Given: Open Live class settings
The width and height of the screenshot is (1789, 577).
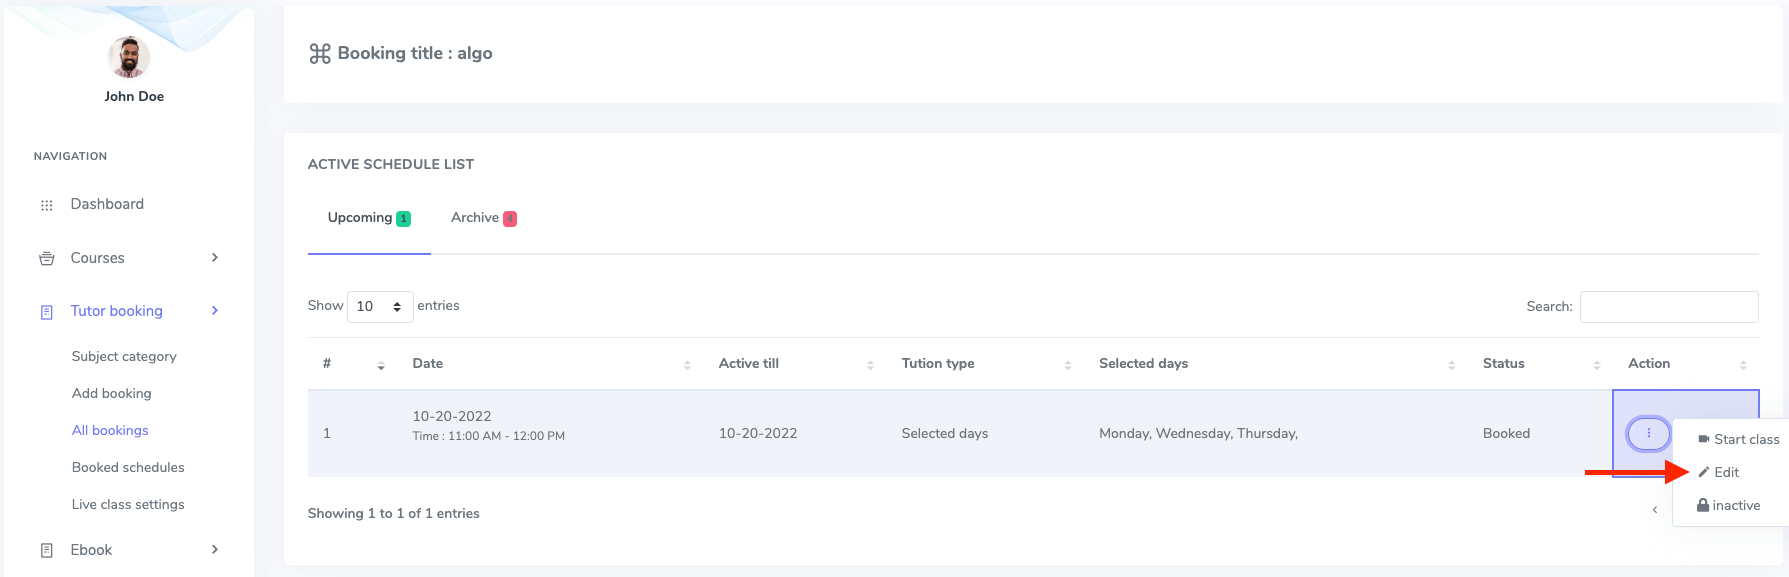Looking at the screenshot, I should click(128, 504).
